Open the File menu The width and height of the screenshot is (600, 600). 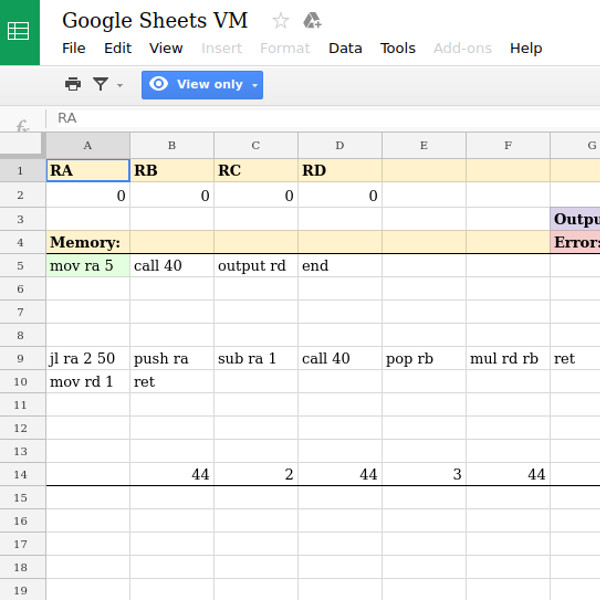(x=74, y=48)
